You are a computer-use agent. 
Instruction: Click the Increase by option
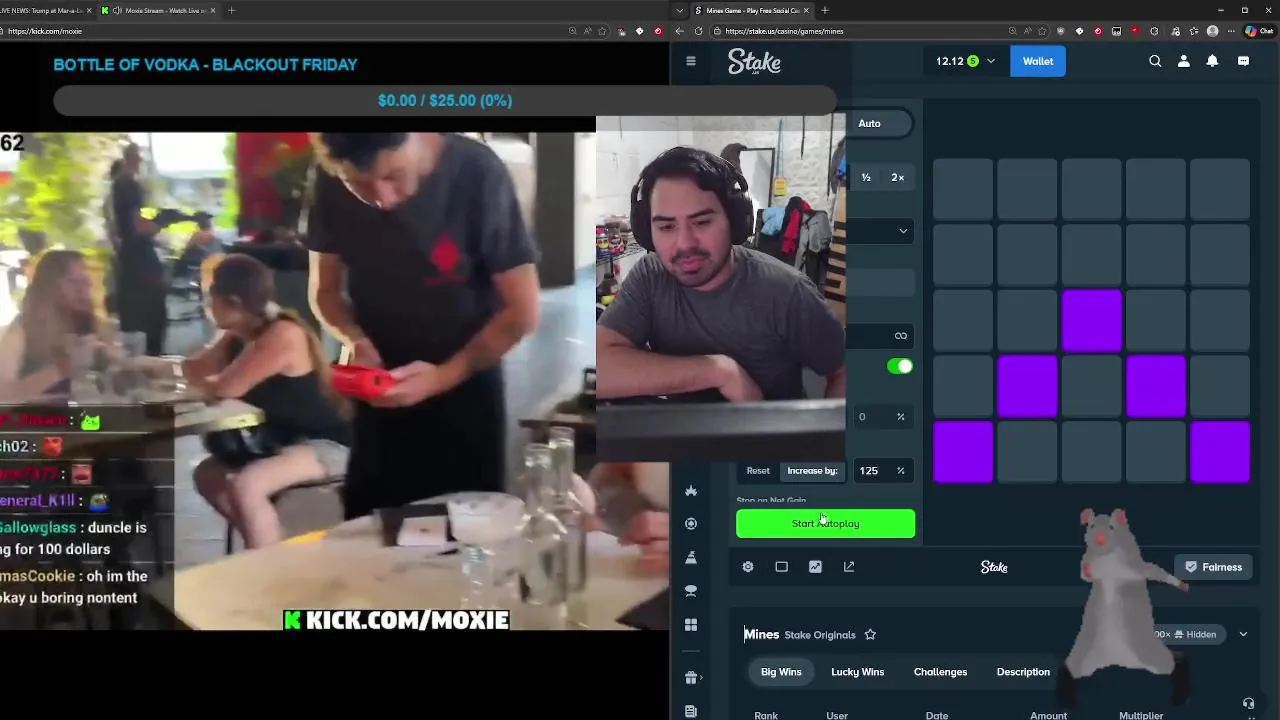[x=812, y=471]
